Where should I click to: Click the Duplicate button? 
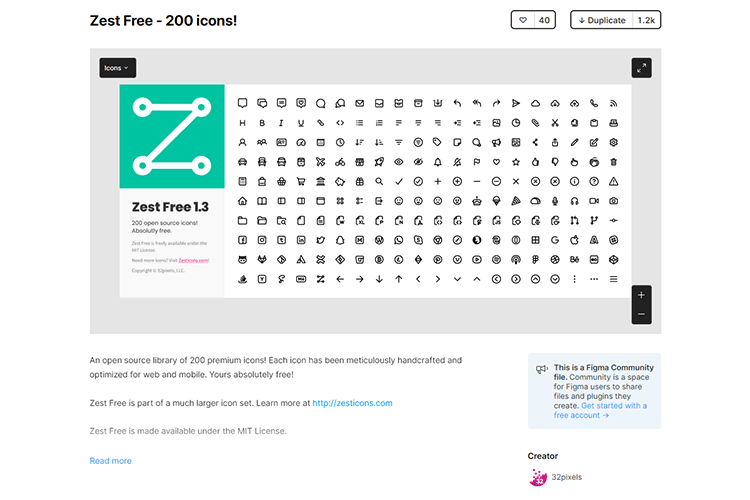click(600, 20)
